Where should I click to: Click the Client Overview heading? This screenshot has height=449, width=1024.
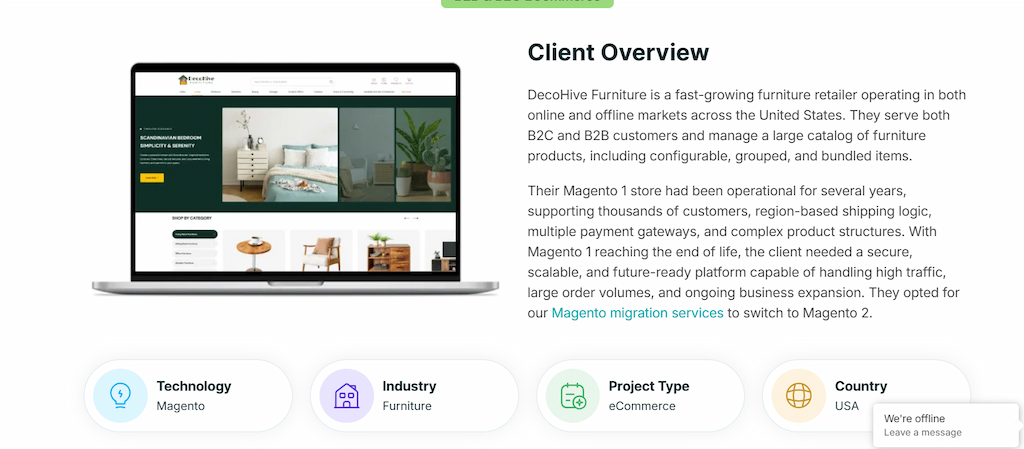(x=618, y=52)
